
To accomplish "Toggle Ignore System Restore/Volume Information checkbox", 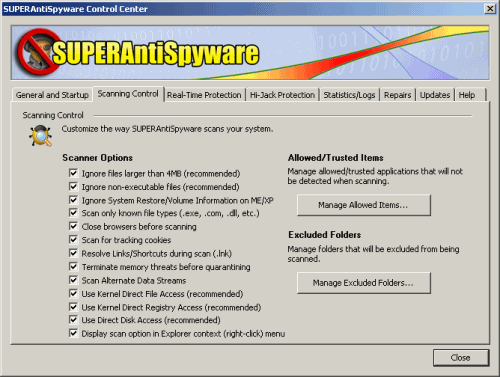I will pyautogui.click(x=73, y=200).
